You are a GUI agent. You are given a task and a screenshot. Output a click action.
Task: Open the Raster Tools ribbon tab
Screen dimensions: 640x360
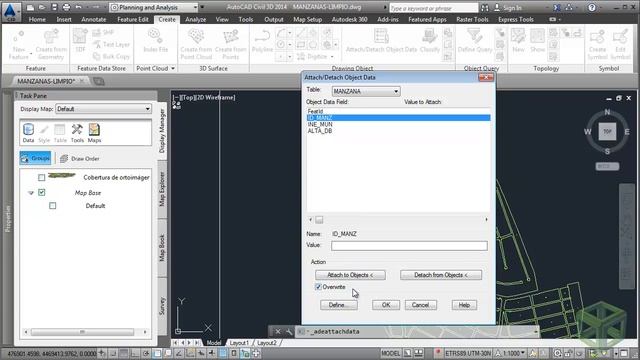[472, 19]
